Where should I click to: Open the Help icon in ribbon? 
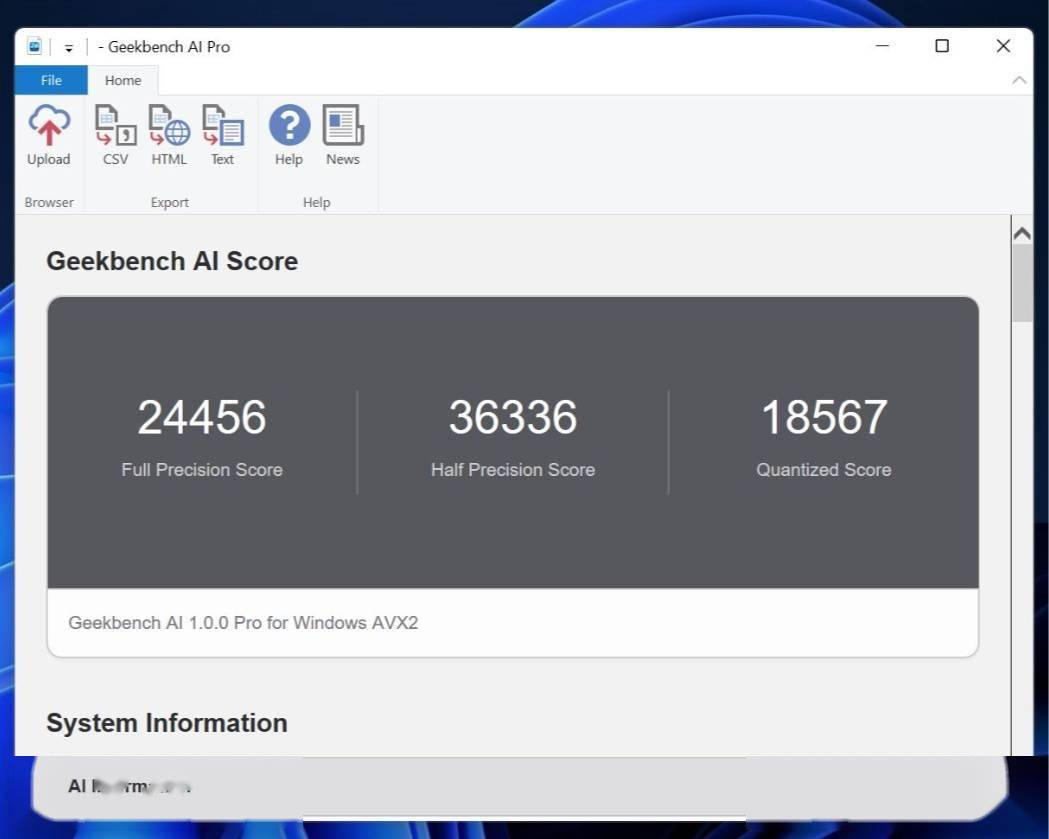[289, 134]
